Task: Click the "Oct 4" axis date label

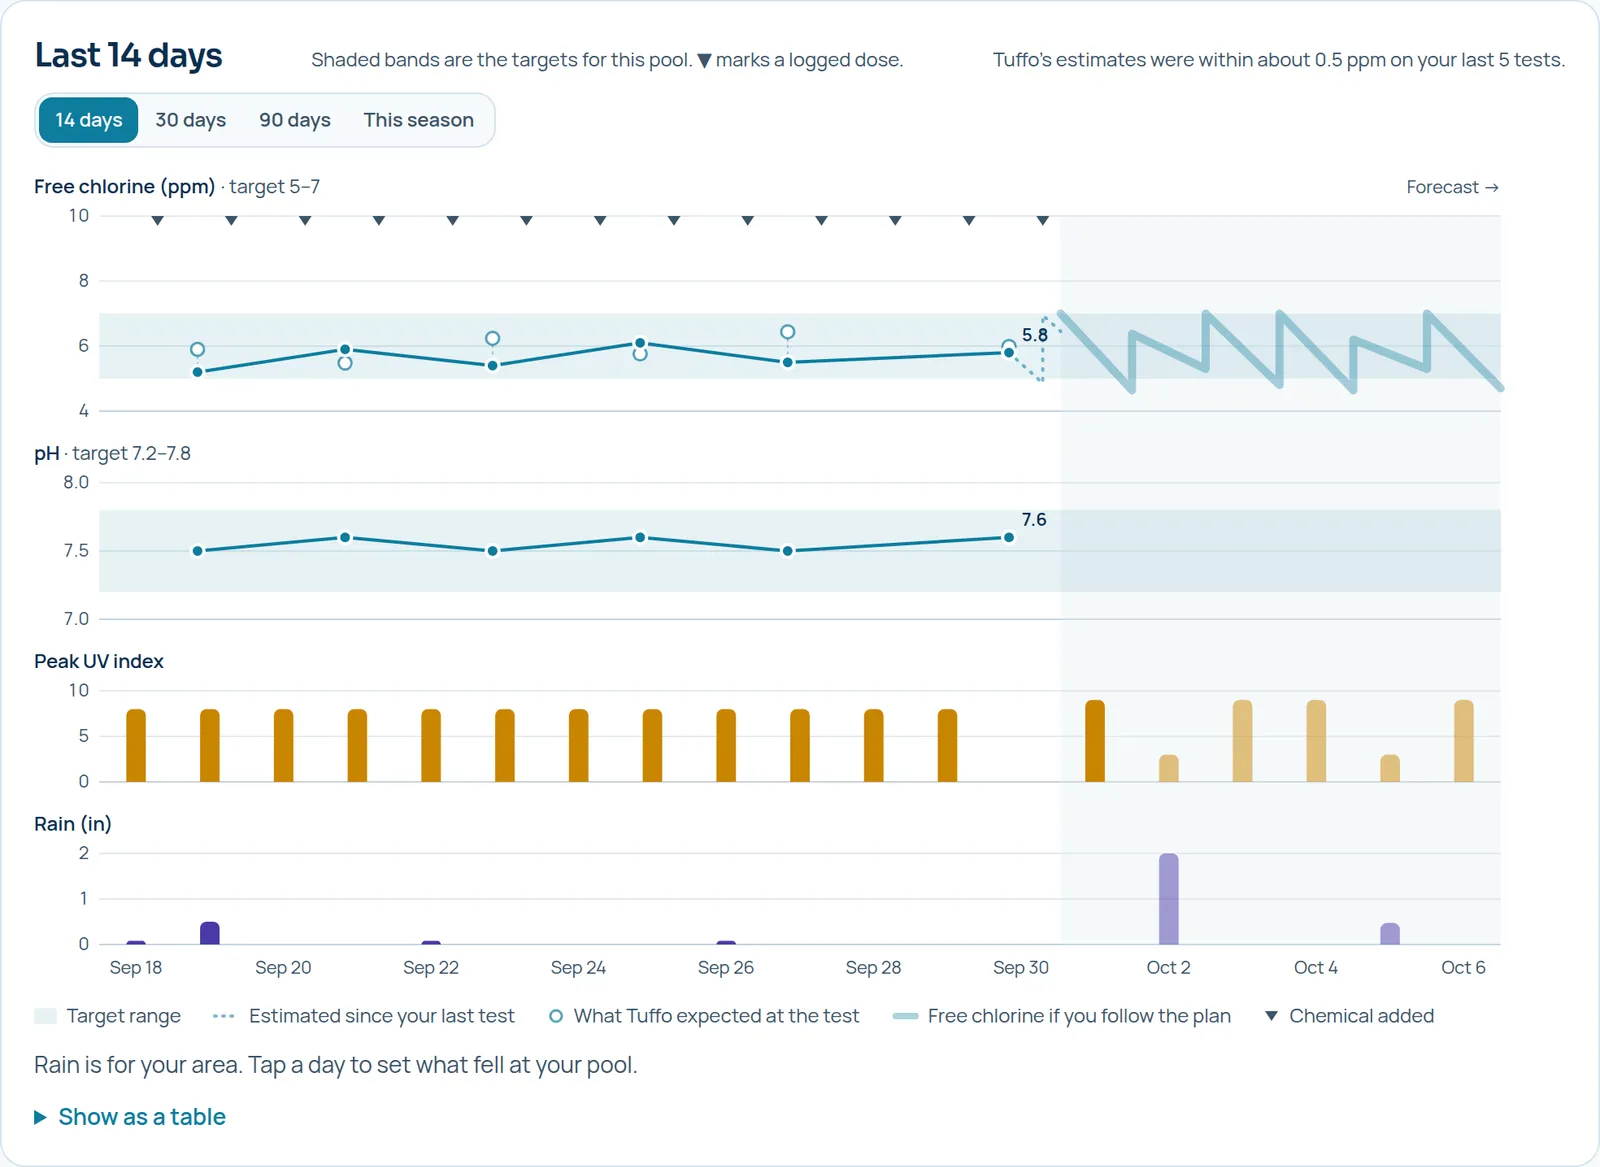Action: coord(1316,968)
